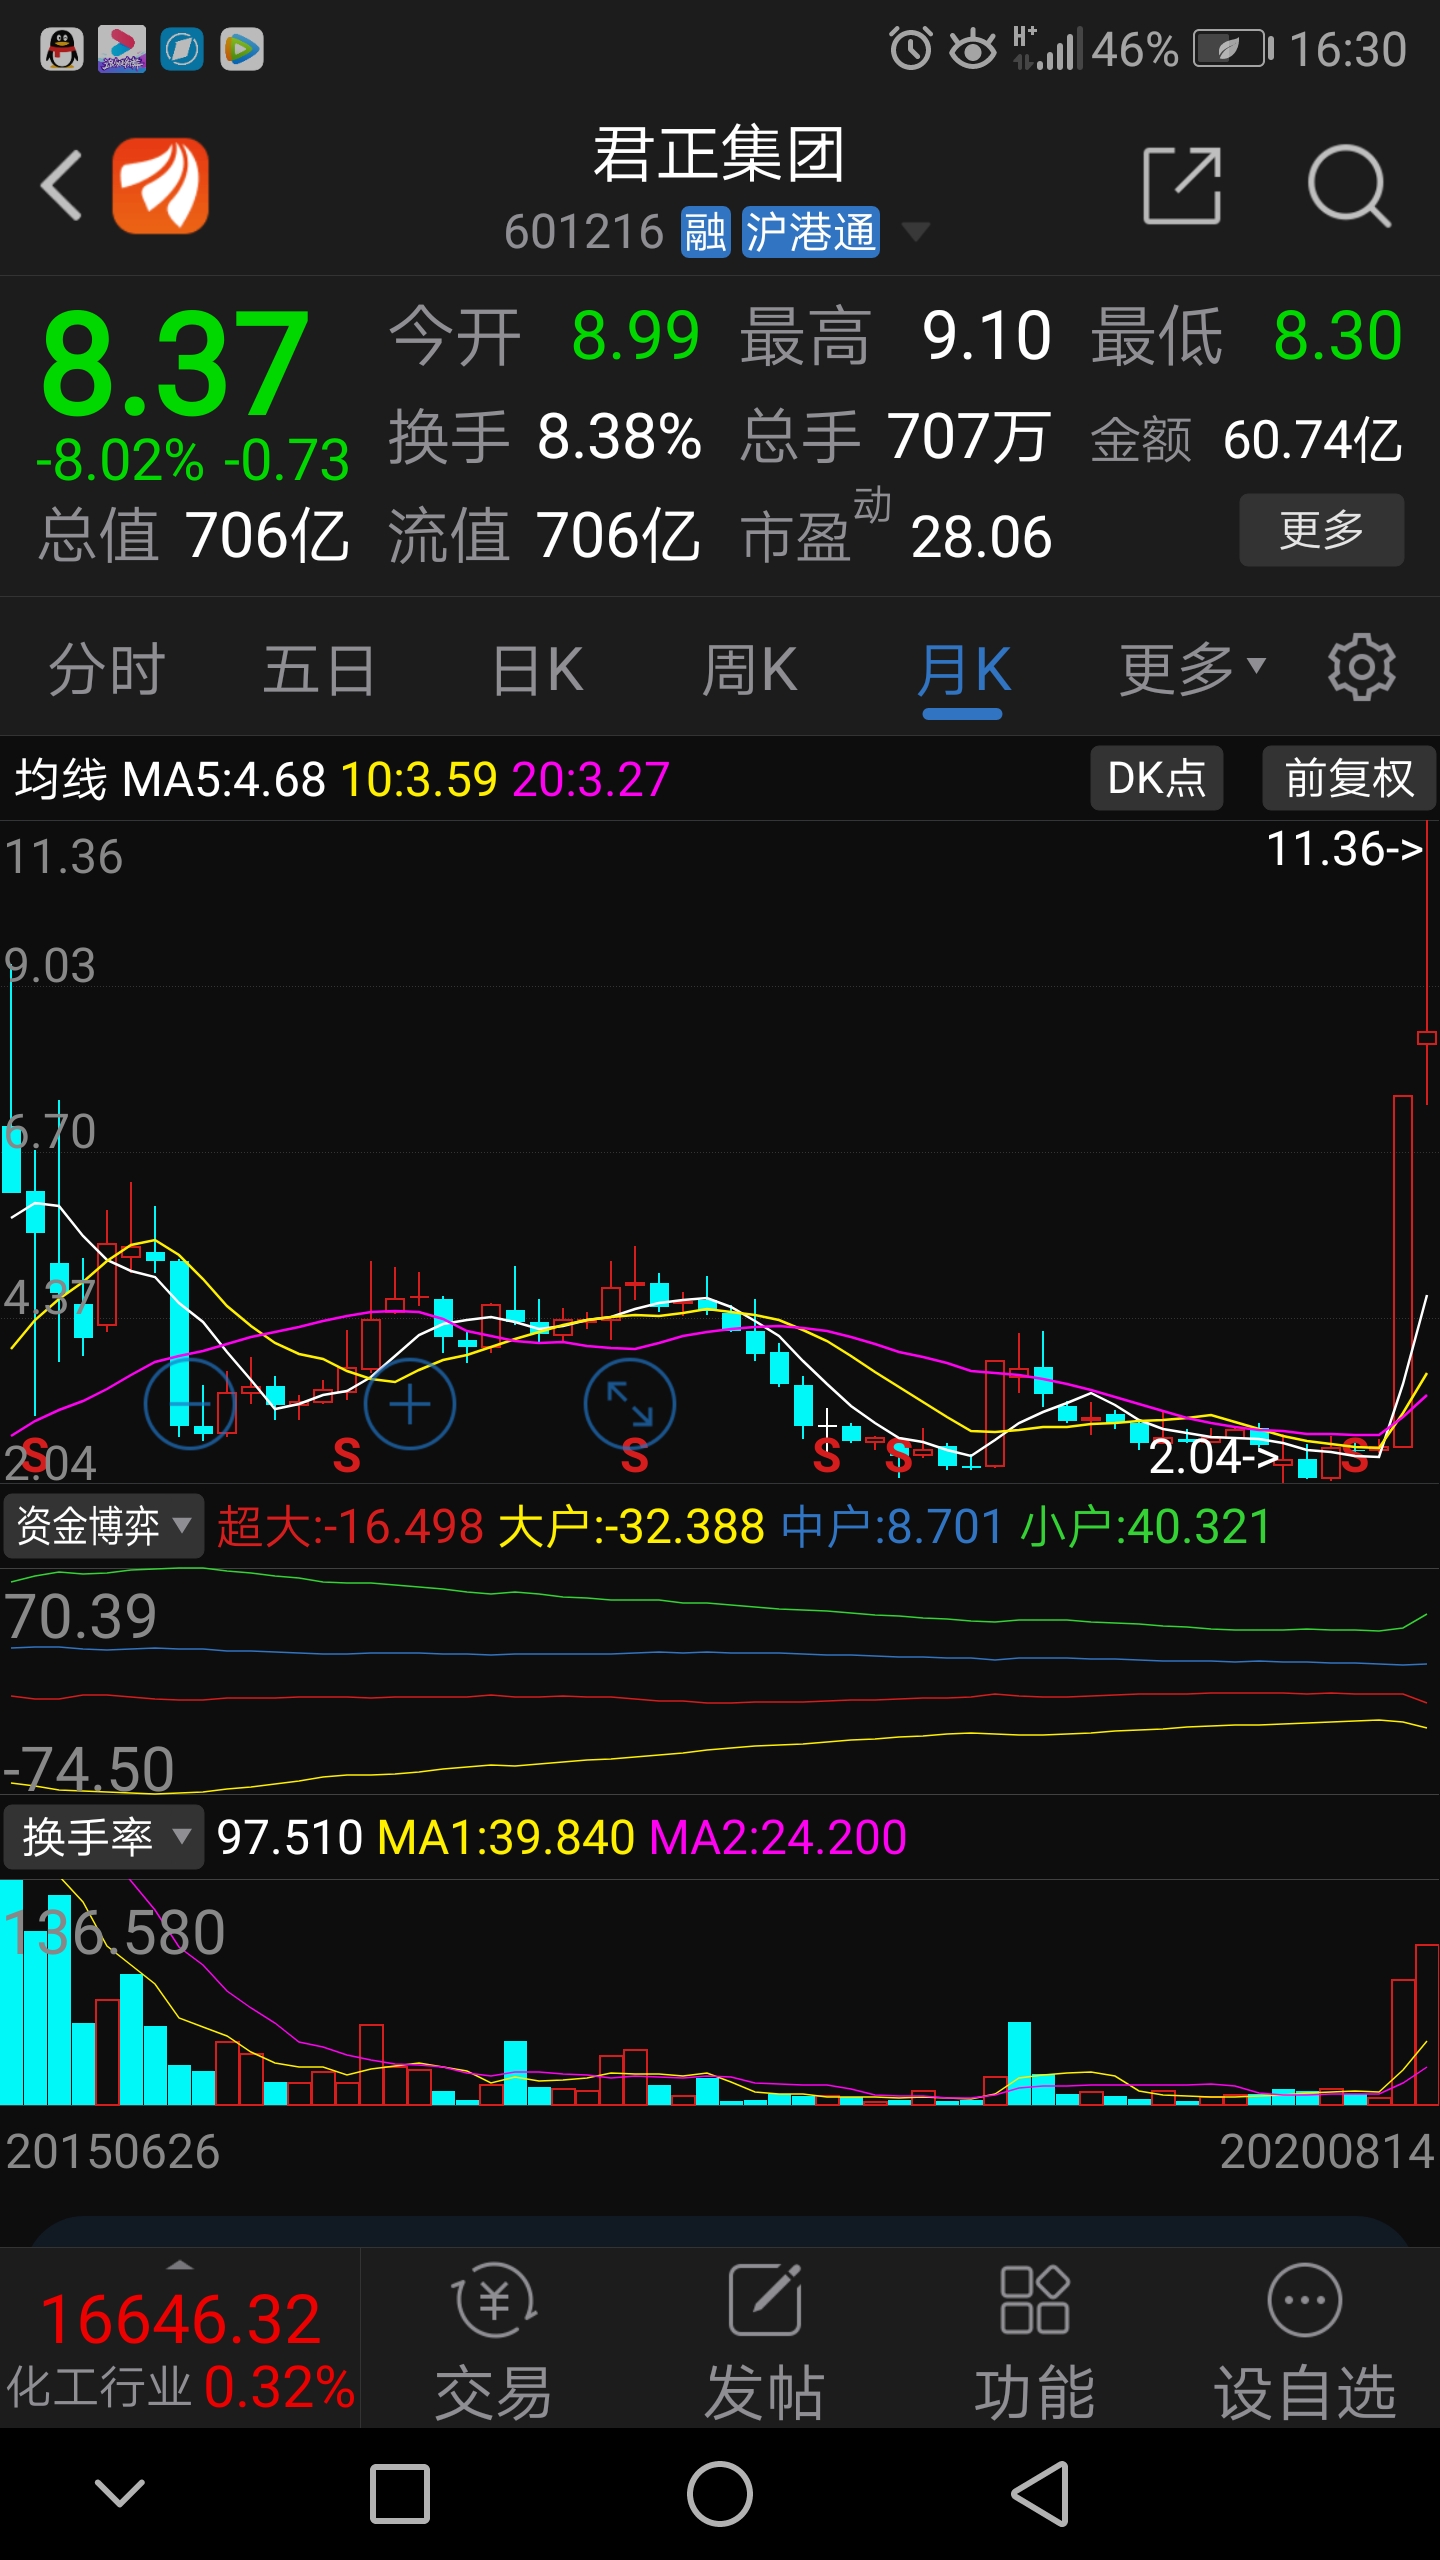Screen dimensions: 1440x2560
Task: Tap the 11.36-> high price marker
Action: pyautogui.click(x=1344, y=849)
